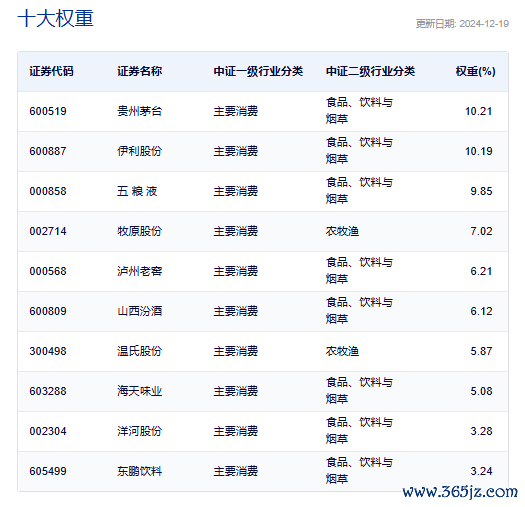
Task: Click weight value 7.02
Action: click(481, 231)
